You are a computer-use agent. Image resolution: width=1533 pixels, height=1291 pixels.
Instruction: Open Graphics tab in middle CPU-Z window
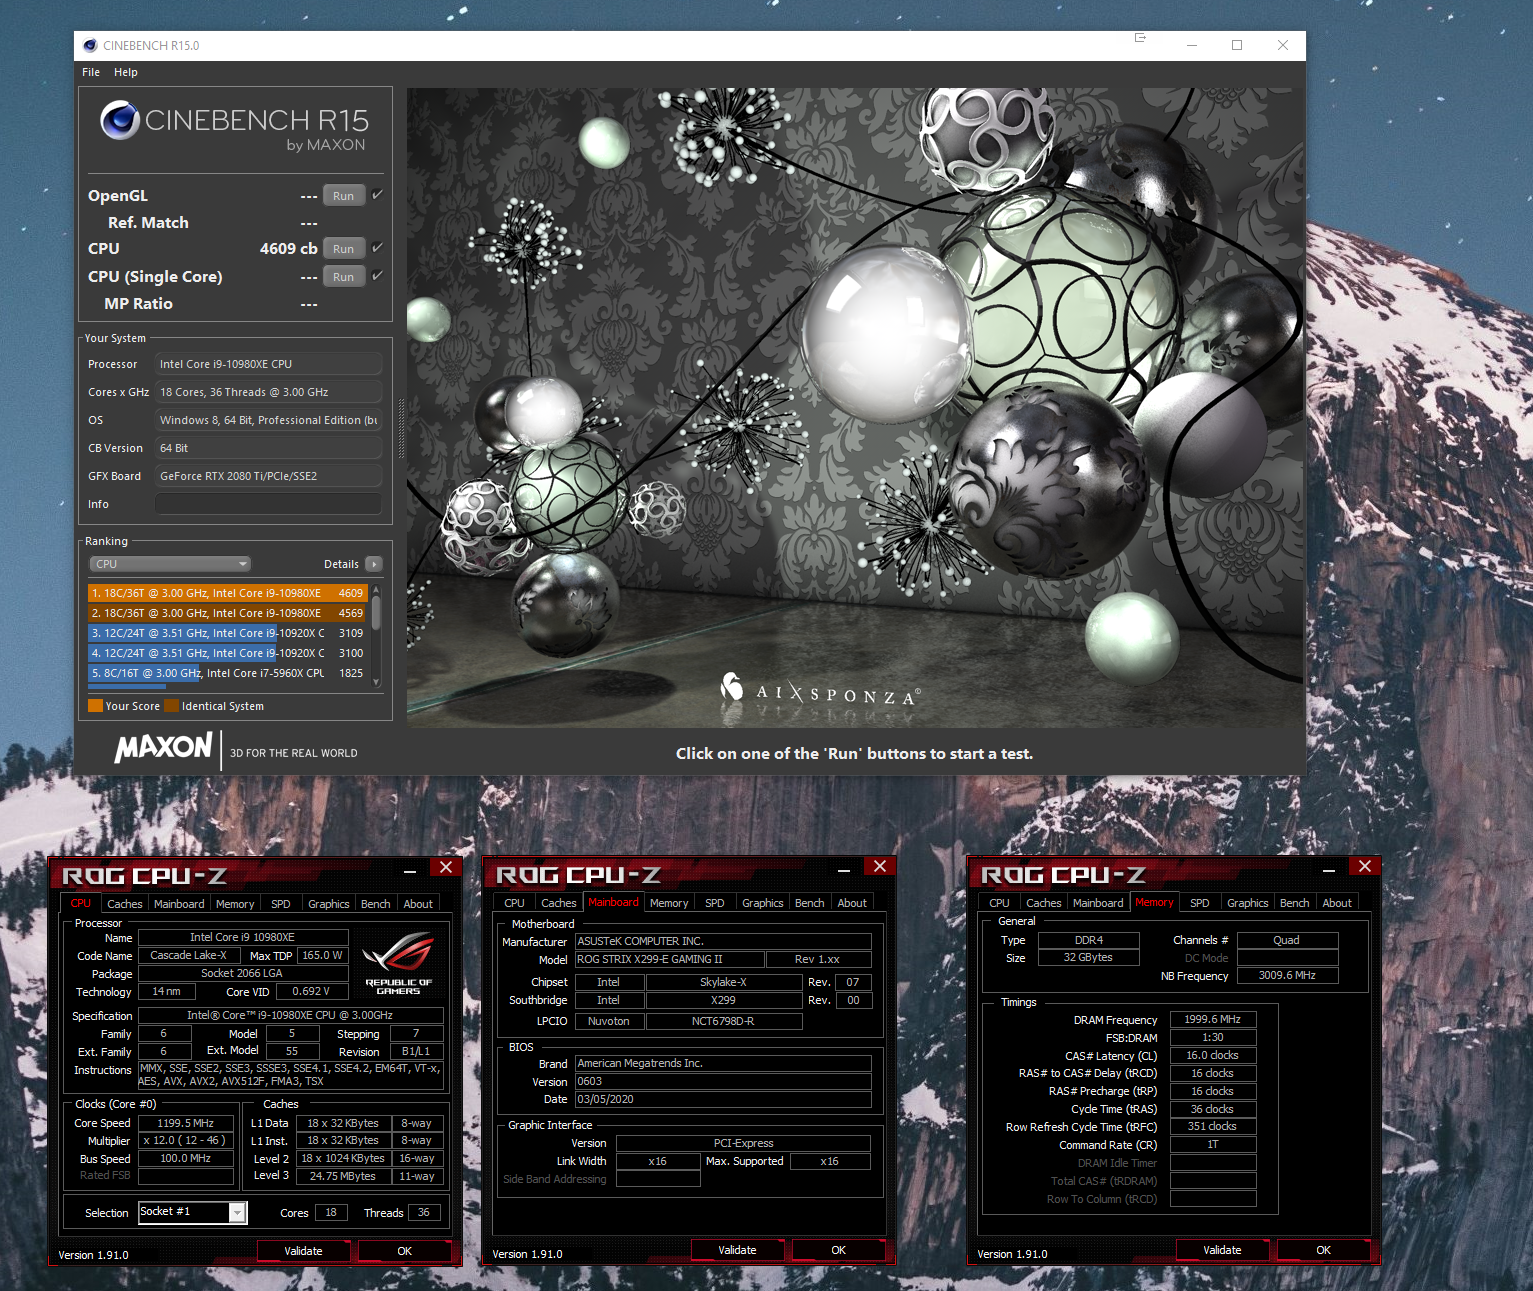763,903
